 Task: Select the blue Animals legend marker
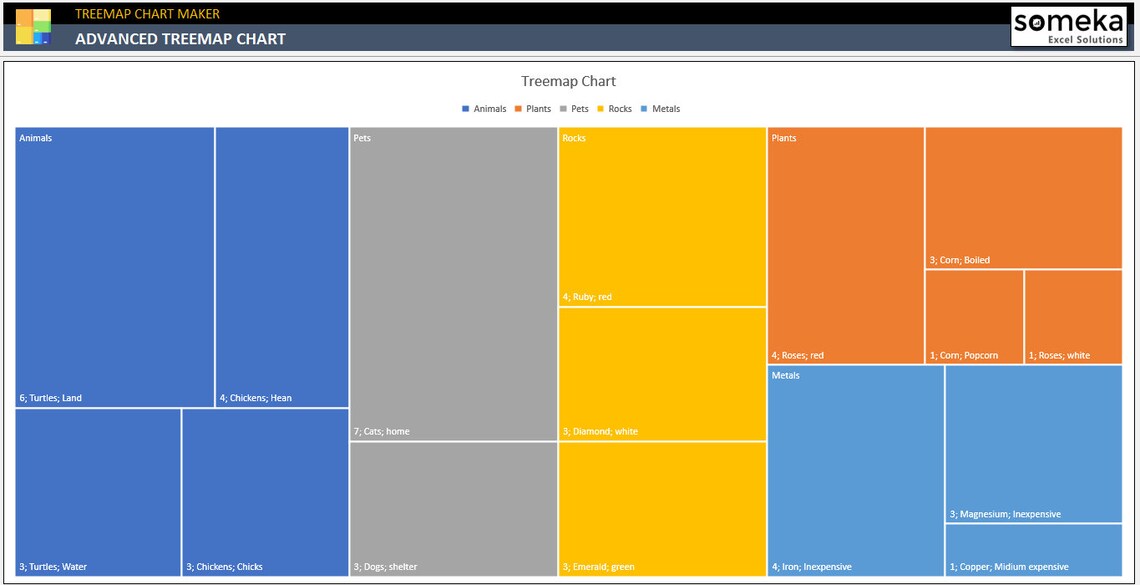point(464,108)
